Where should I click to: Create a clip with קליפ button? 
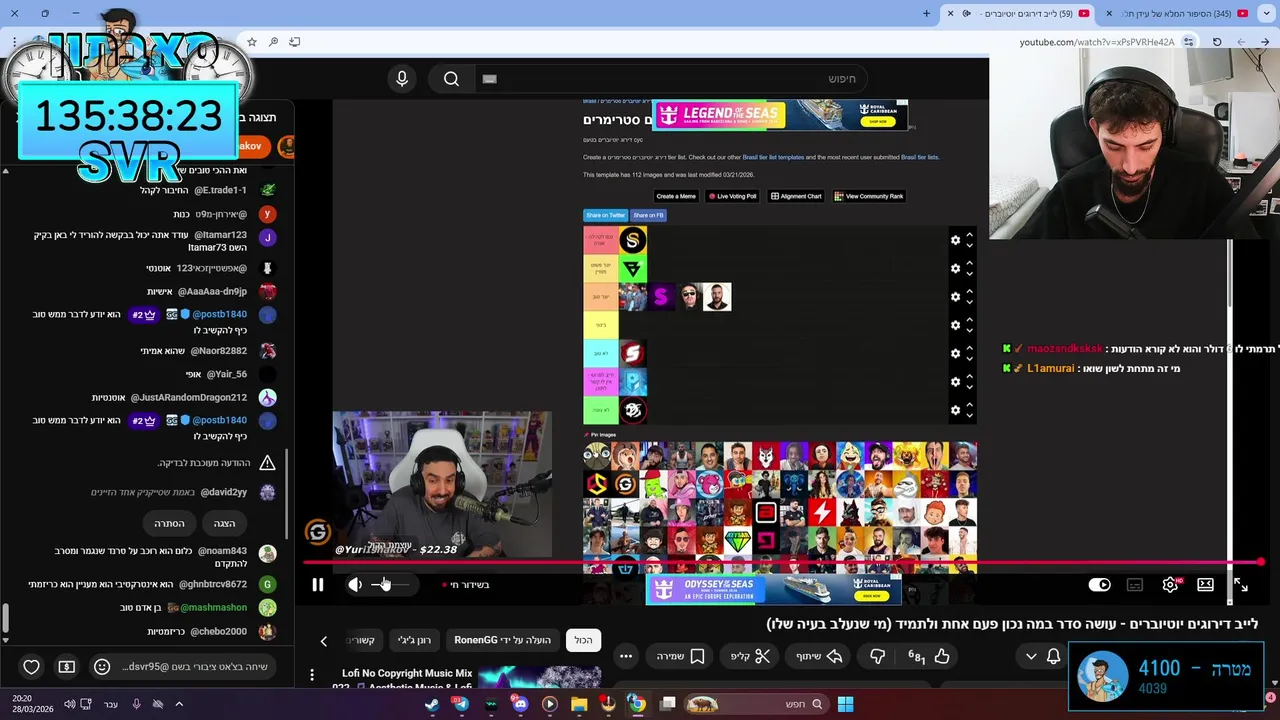[x=751, y=656]
